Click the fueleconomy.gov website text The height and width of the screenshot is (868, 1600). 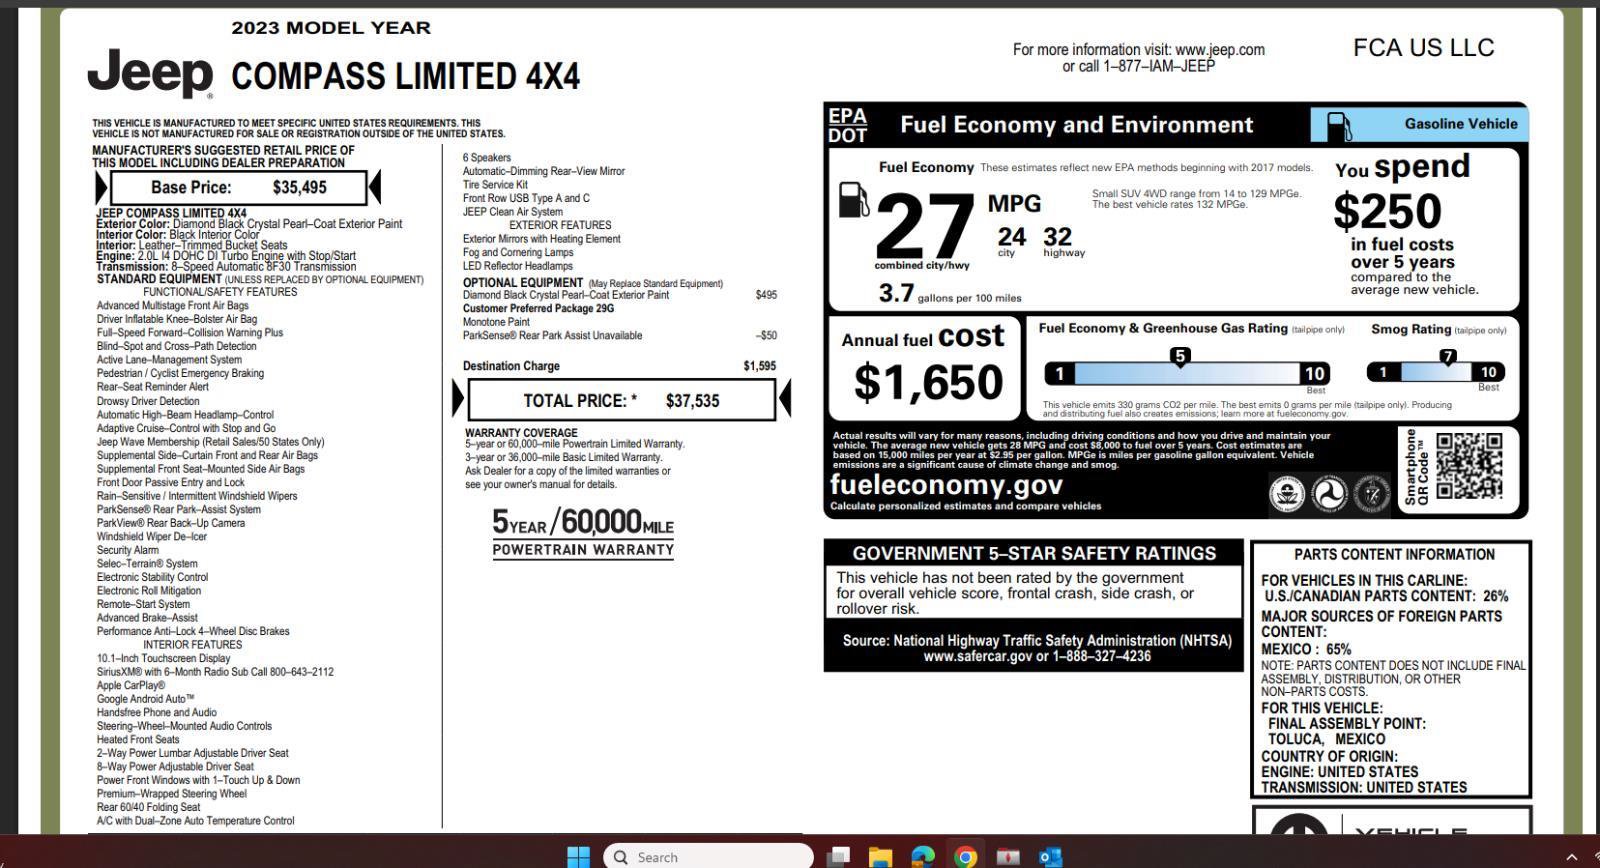click(946, 485)
